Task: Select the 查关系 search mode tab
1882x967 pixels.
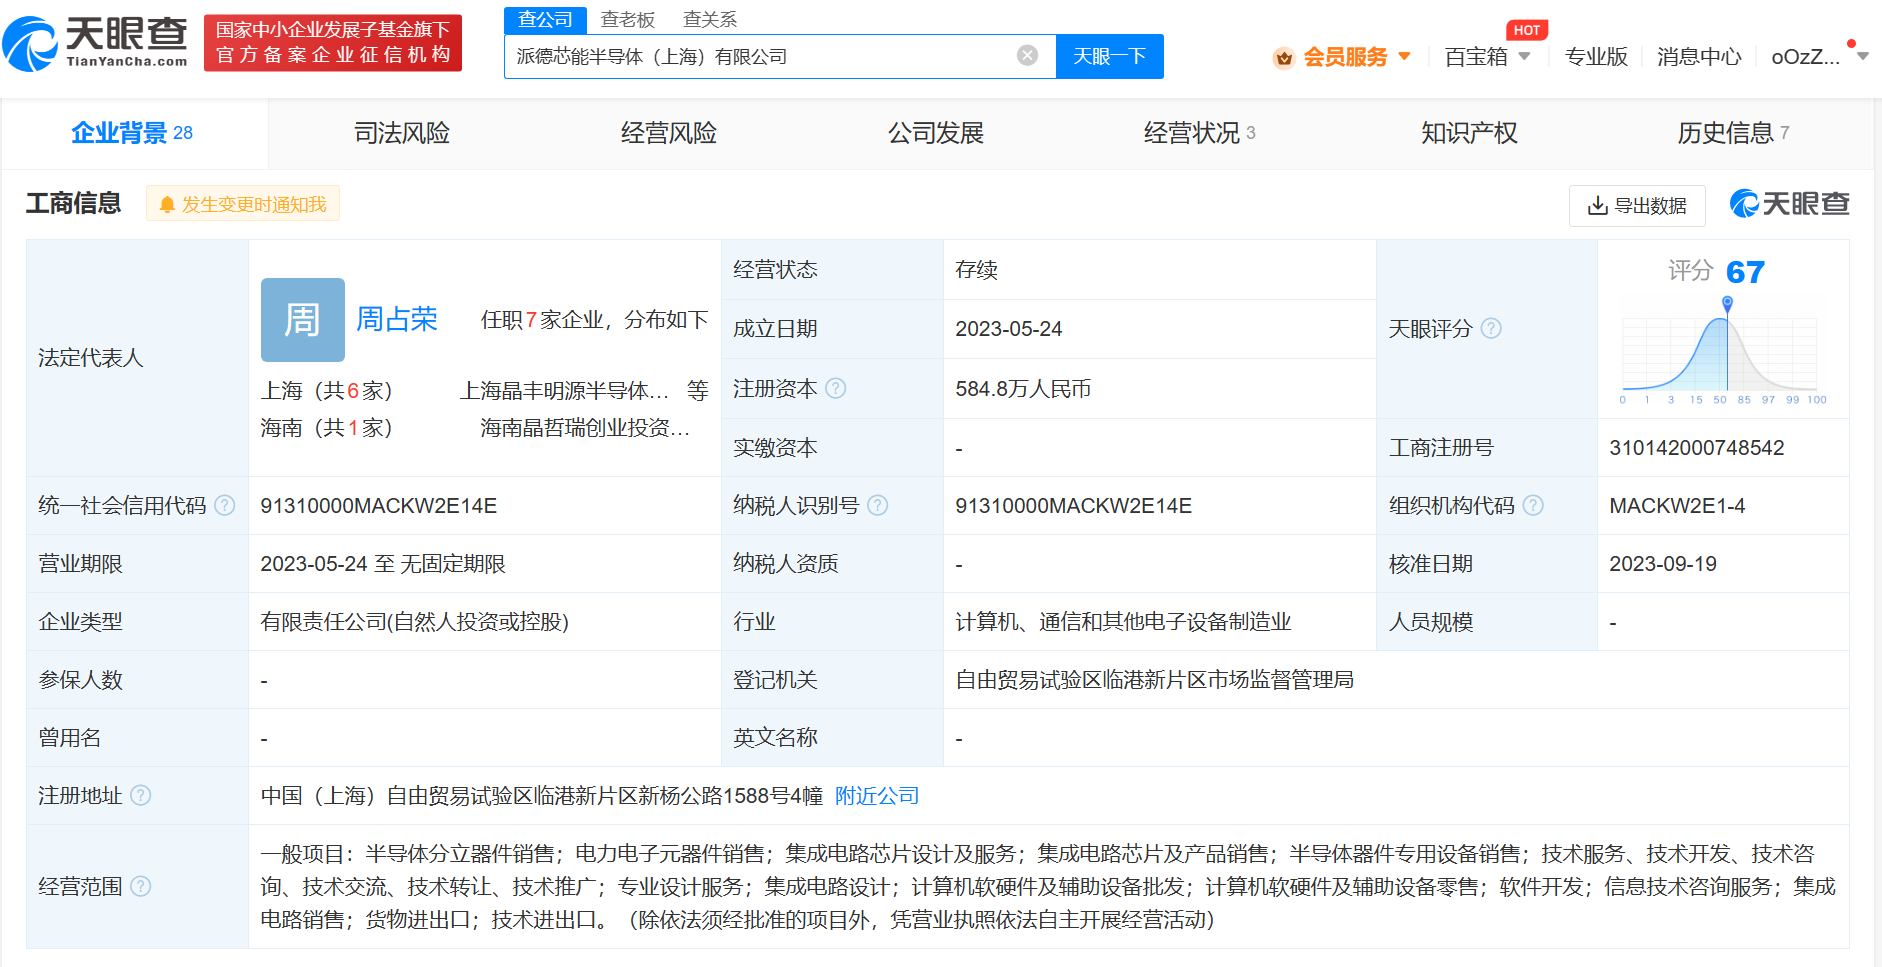Action: (x=710, y=19)
